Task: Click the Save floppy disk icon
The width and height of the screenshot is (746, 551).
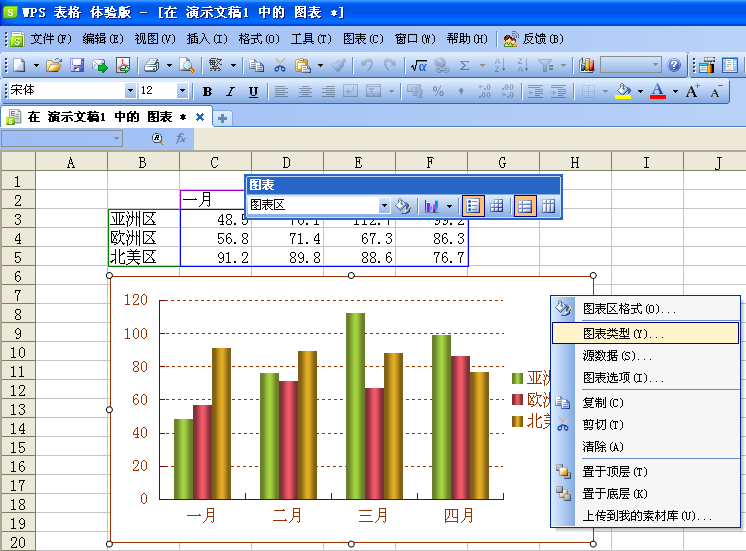Action: pos(77,65)
